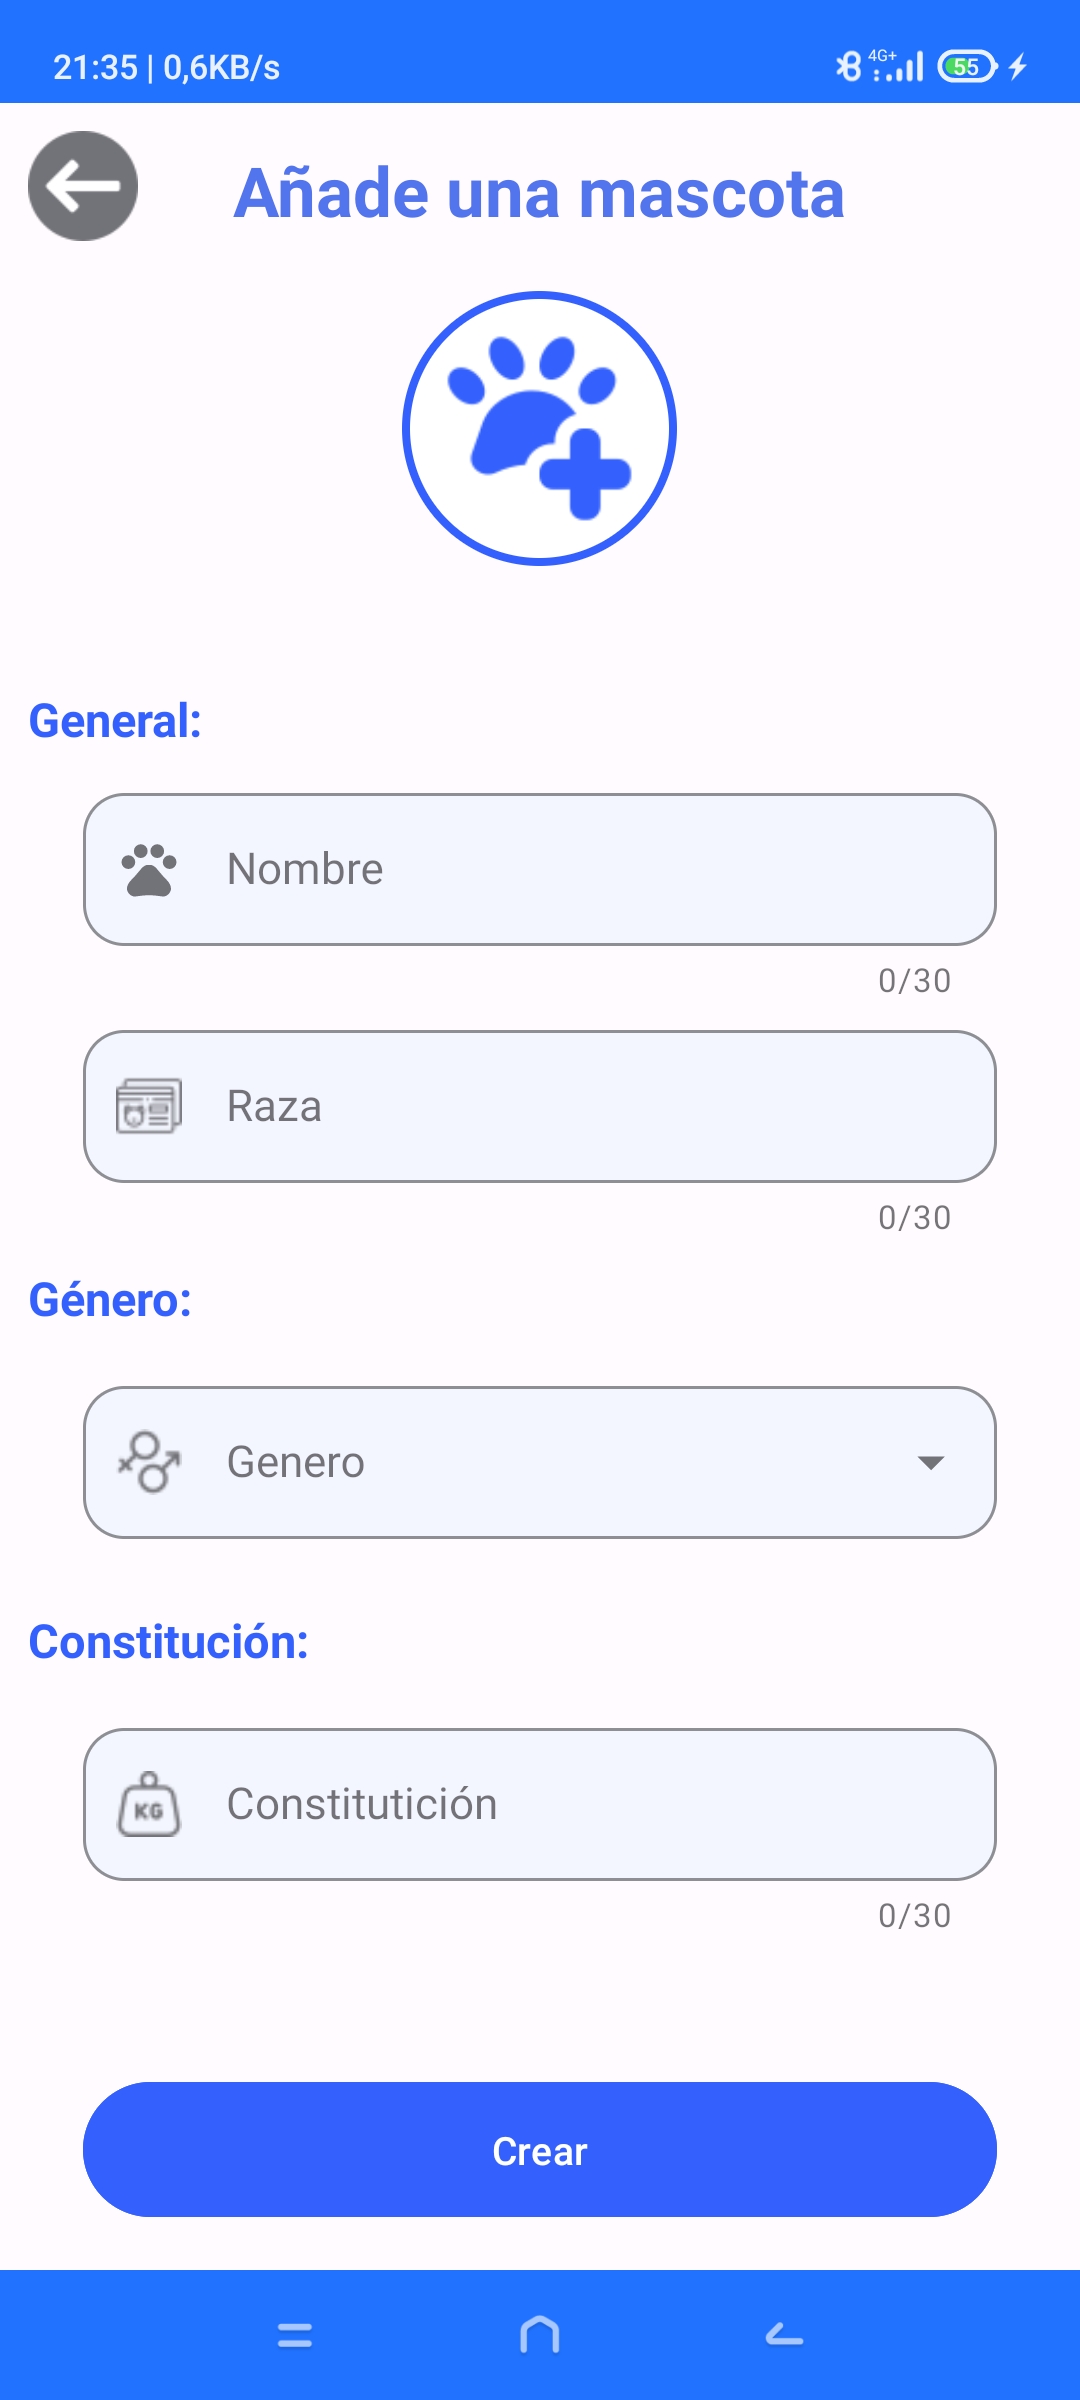Tap the Android home navigation icon
The image size is (1080, 2400).
540,2336
